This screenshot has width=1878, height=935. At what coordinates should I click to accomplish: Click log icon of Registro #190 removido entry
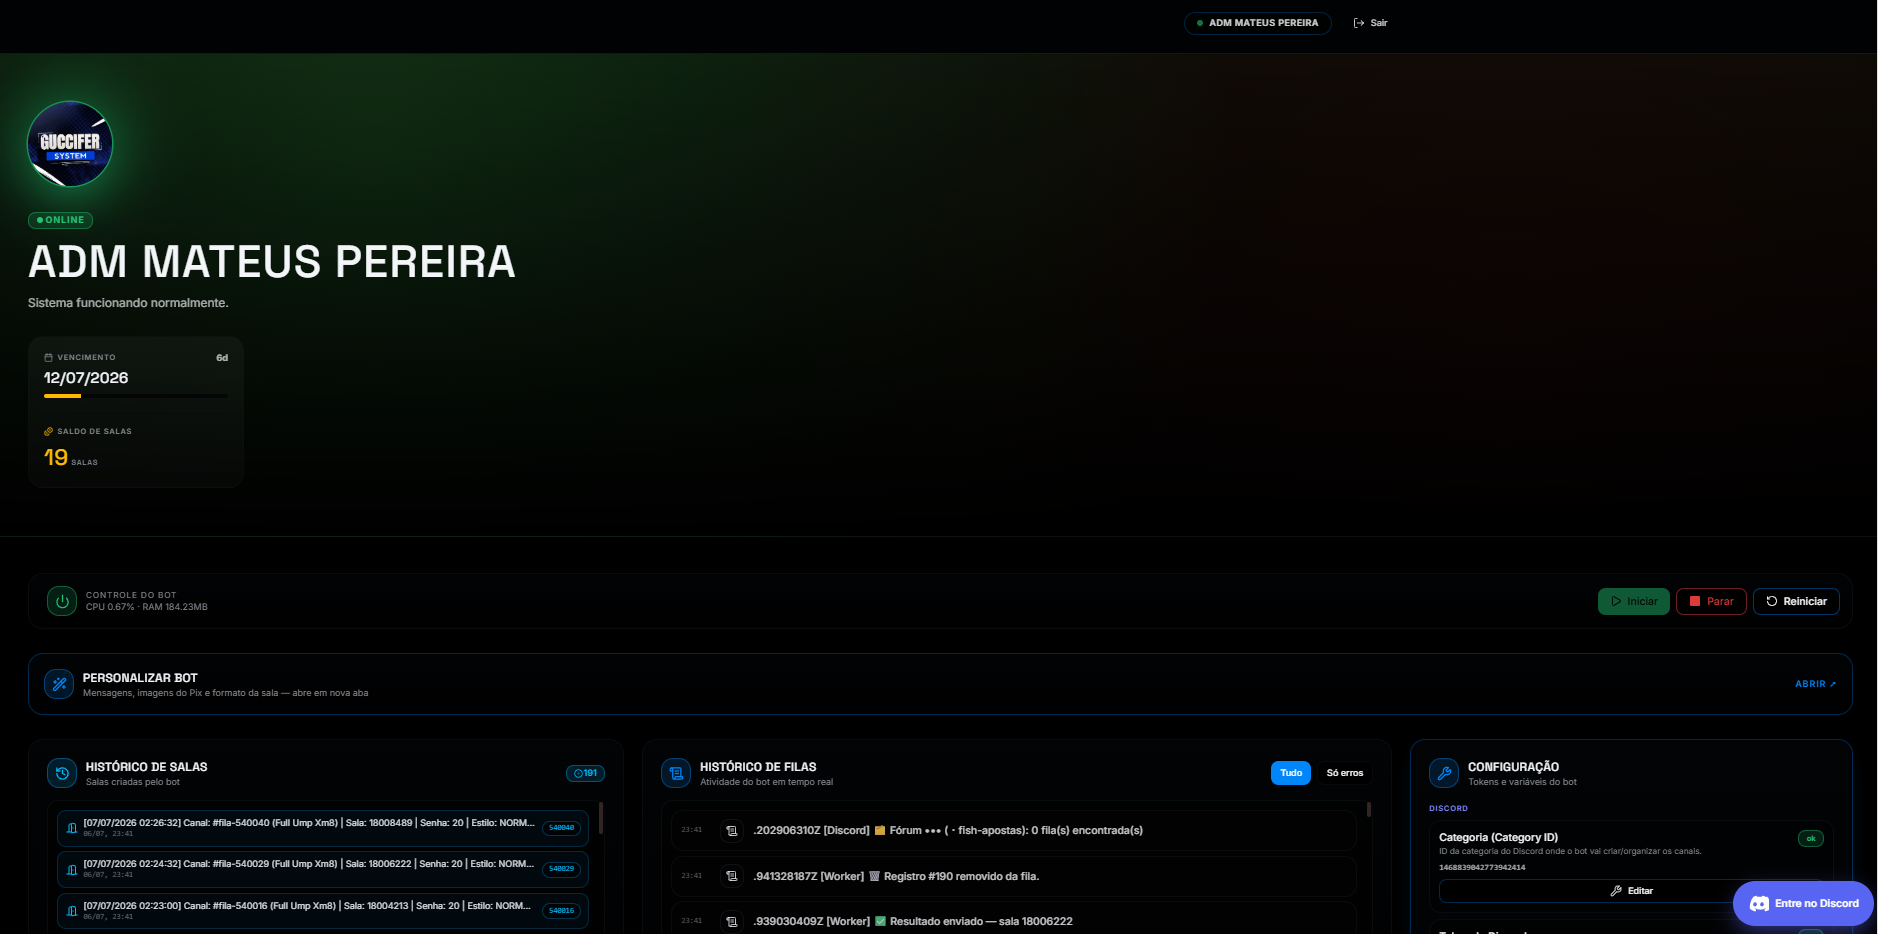[x=732, y=876]
